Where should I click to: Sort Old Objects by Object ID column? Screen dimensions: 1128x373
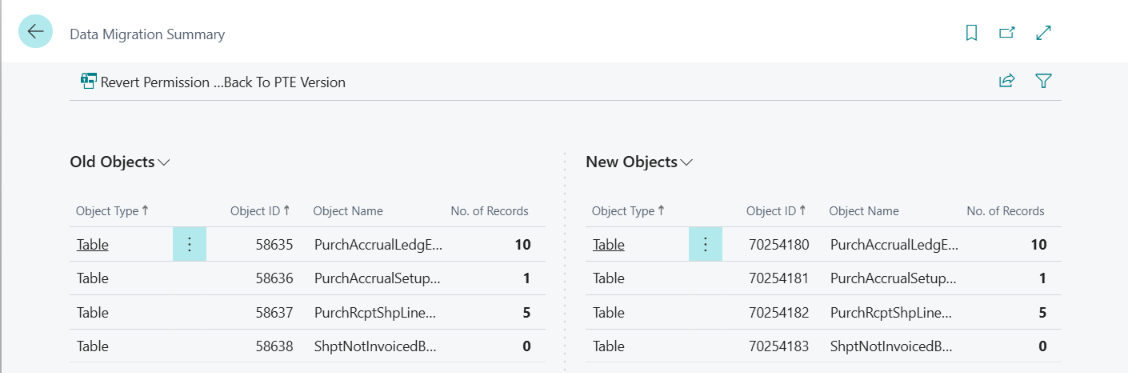[260, 211]
